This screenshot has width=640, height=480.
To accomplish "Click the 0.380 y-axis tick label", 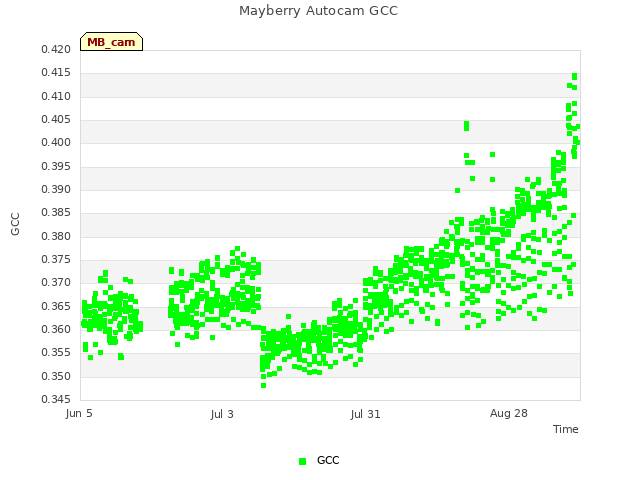I will [56, 236].
